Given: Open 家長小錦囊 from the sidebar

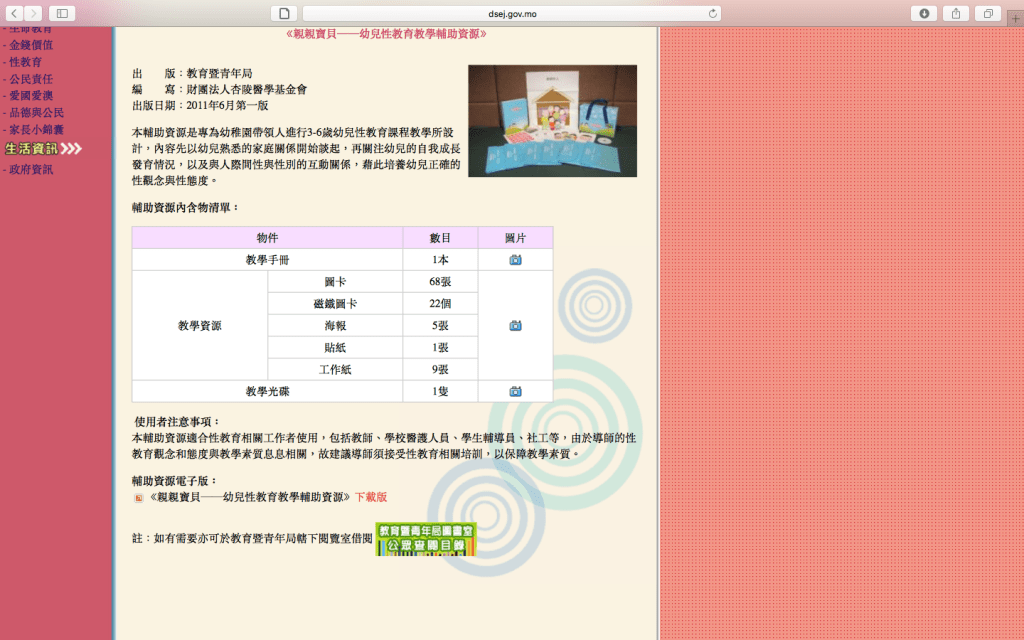Looking at the screenshot, I should [x=35, y=130].
